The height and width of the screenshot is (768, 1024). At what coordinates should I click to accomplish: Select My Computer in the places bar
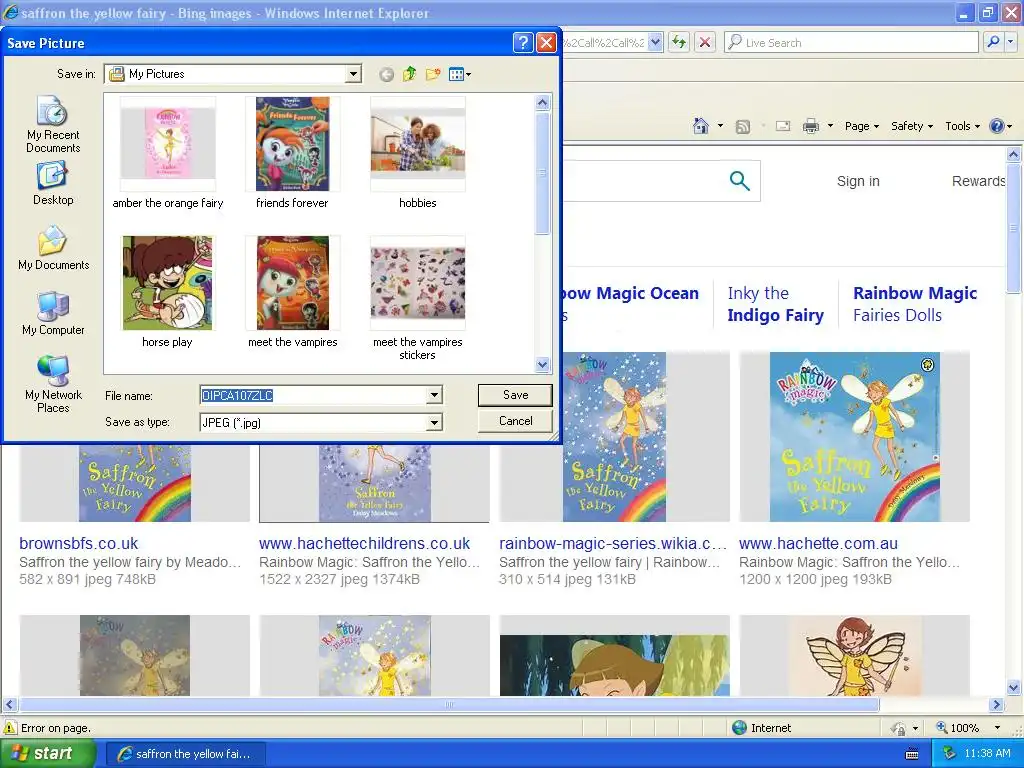53,313
